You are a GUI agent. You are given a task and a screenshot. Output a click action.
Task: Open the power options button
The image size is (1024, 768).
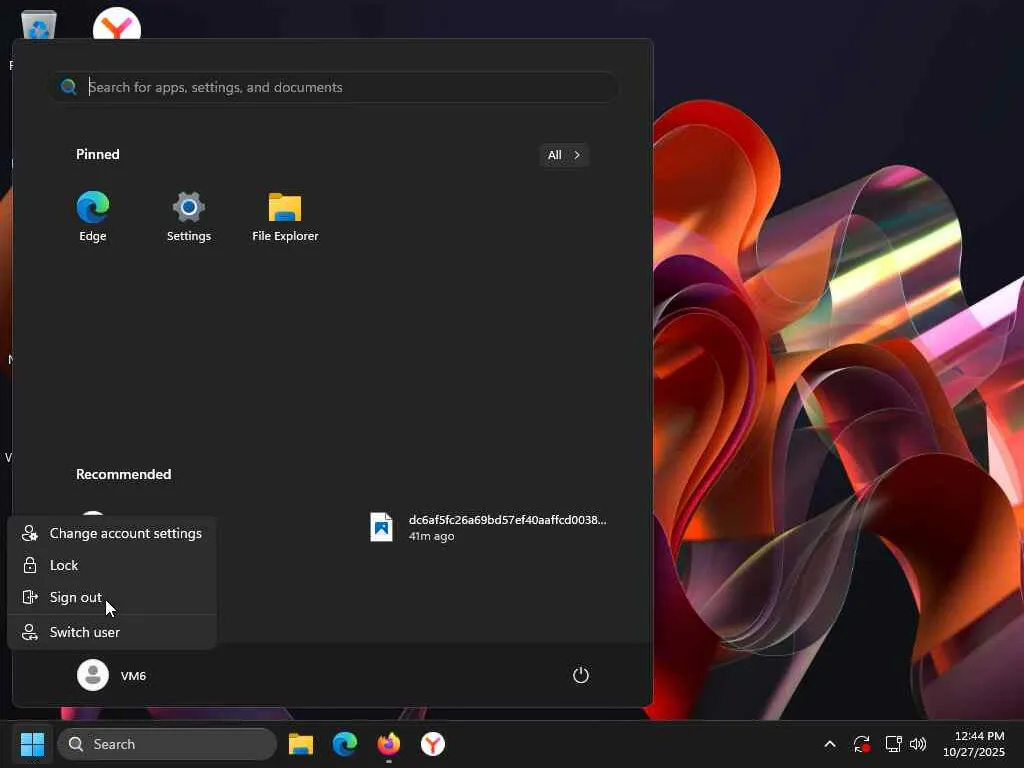click(x=581, y=675)
